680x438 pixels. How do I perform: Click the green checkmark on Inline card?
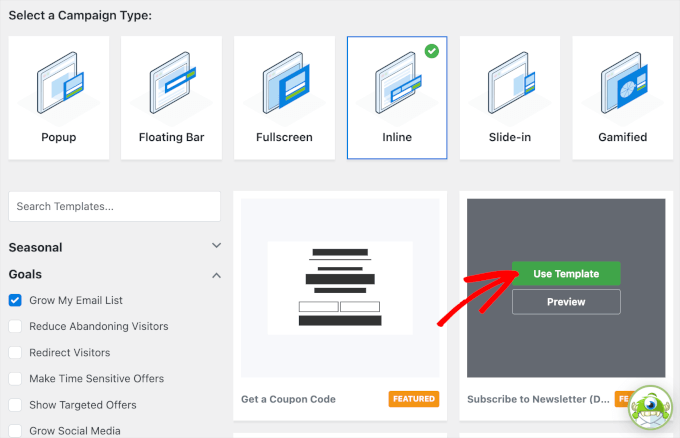click(x=432, y=51)
